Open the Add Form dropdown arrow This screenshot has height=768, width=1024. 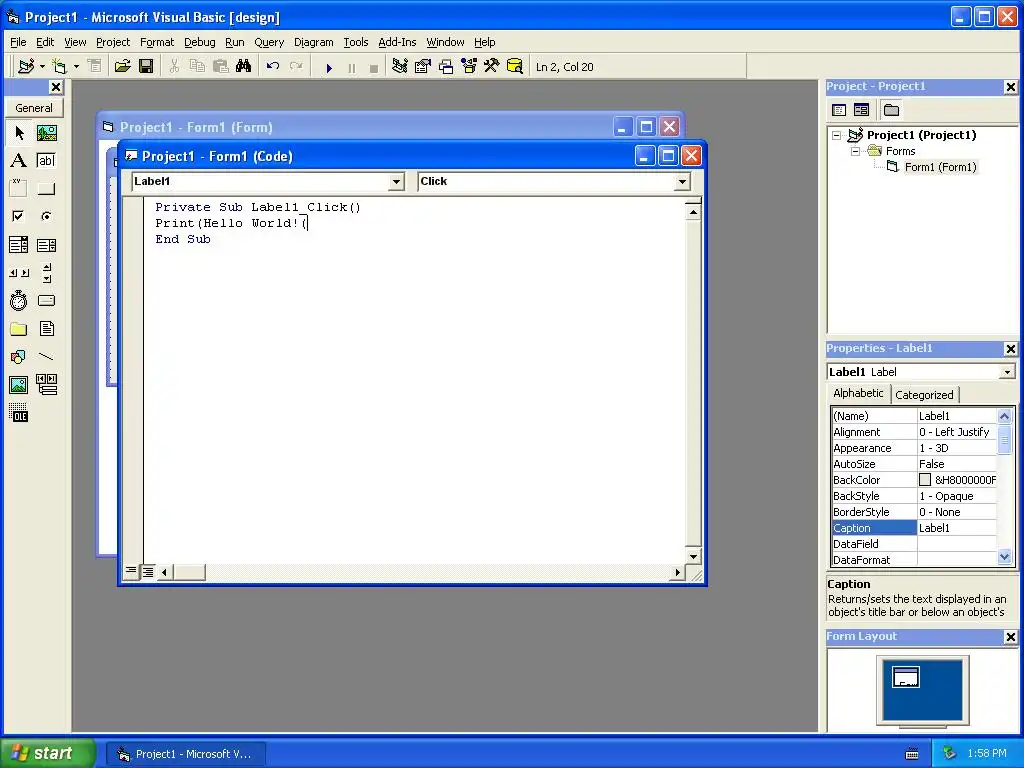tap(76, 67)
